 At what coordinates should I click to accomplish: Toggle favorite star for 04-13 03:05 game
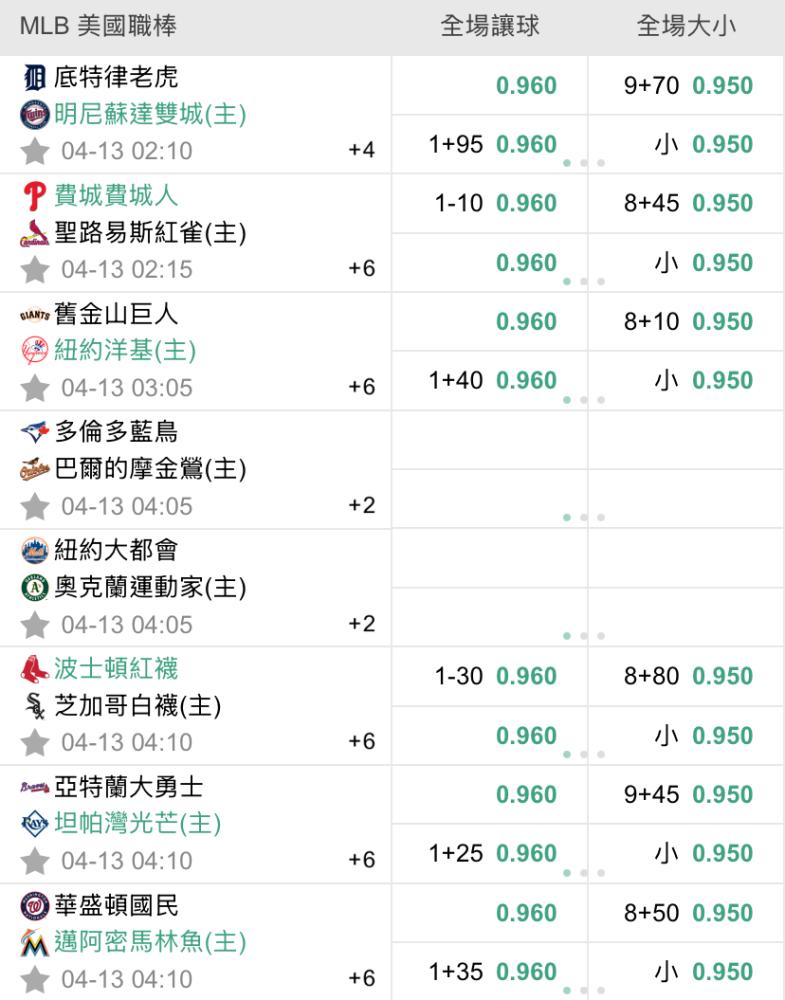35,388
